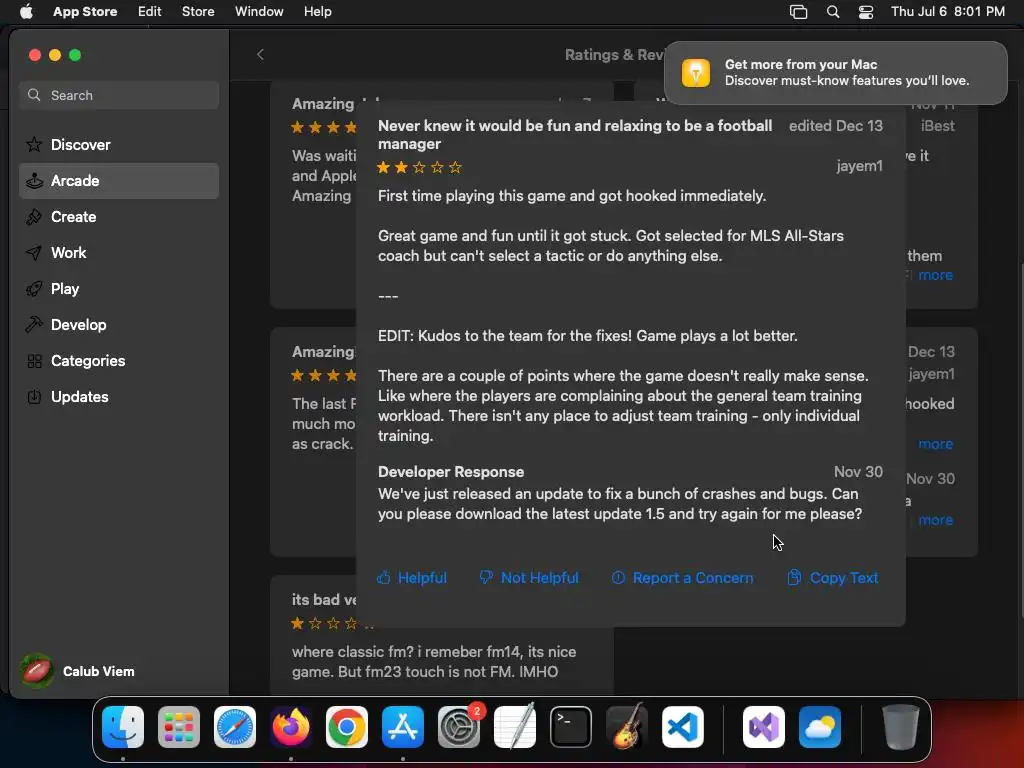Screen dimensions: 1024x768
Task: Click the Stage Manager icon in menu bar
Action: pyautogui.click(x=798, y=11)
